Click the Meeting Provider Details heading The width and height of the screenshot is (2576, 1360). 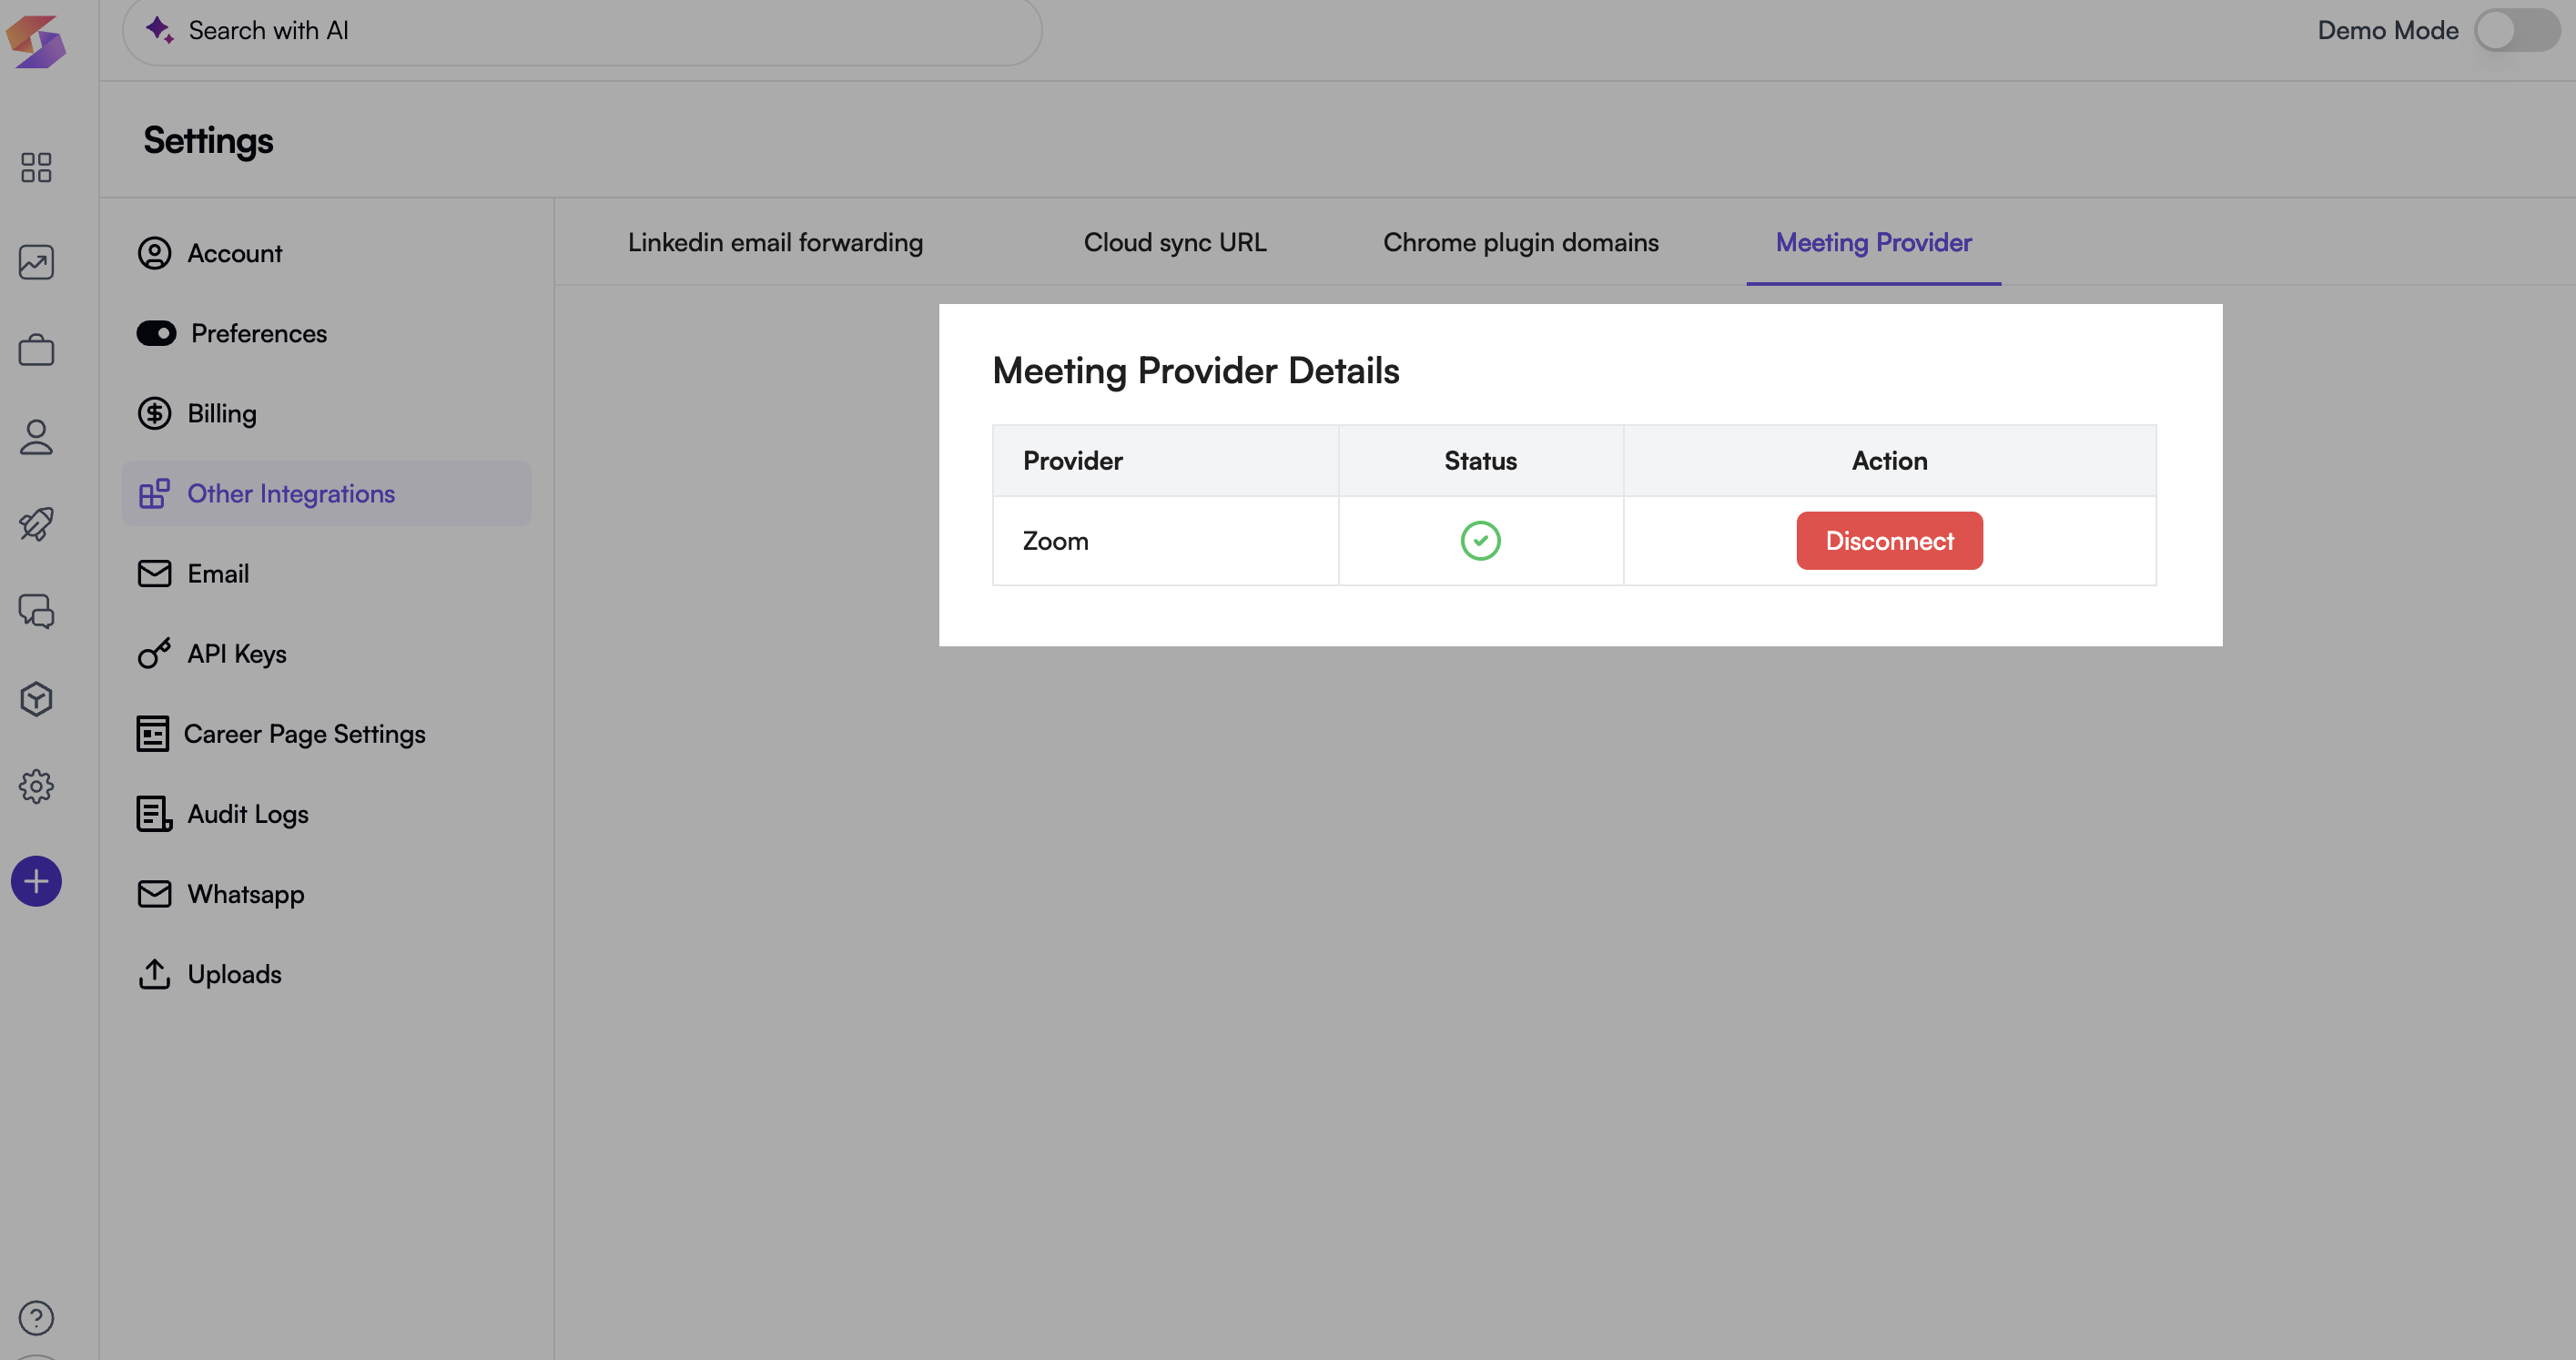coord(1195,371)
